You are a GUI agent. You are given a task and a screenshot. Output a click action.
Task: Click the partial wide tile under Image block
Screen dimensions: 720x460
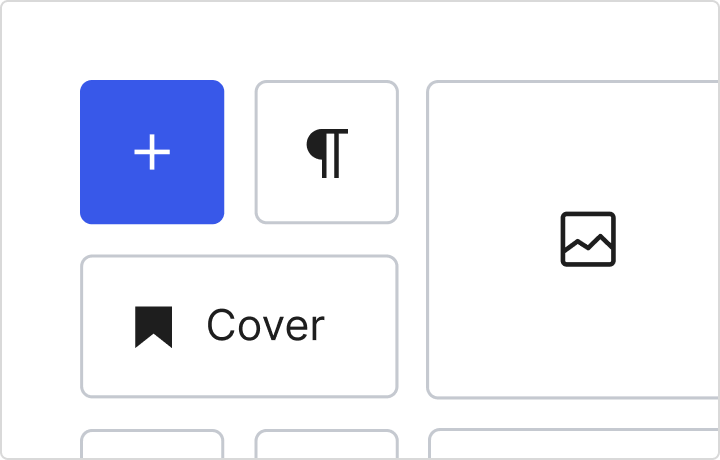point(573,445)
